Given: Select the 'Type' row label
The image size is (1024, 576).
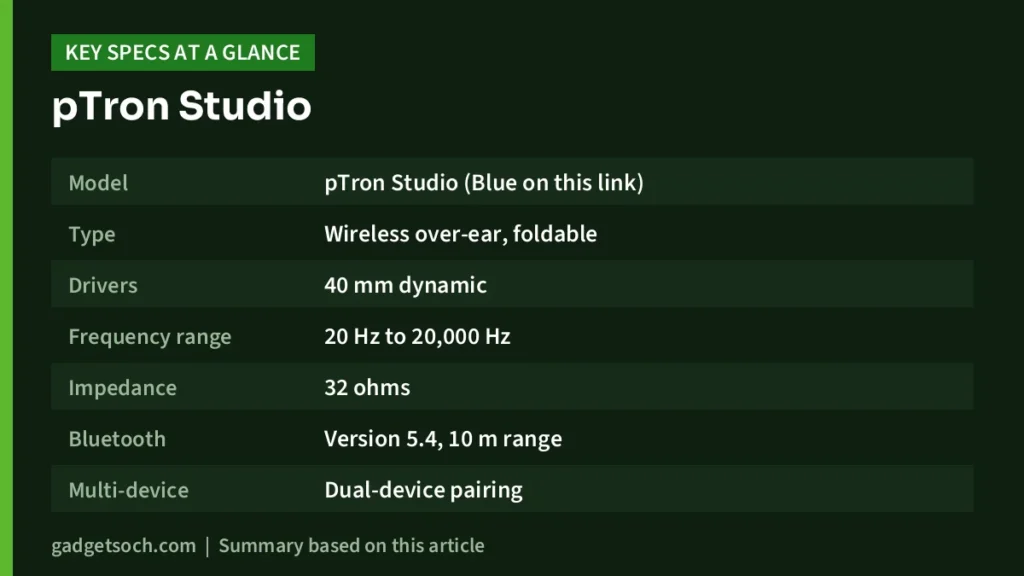Looking at the screenshot, I should coord(92,234).
